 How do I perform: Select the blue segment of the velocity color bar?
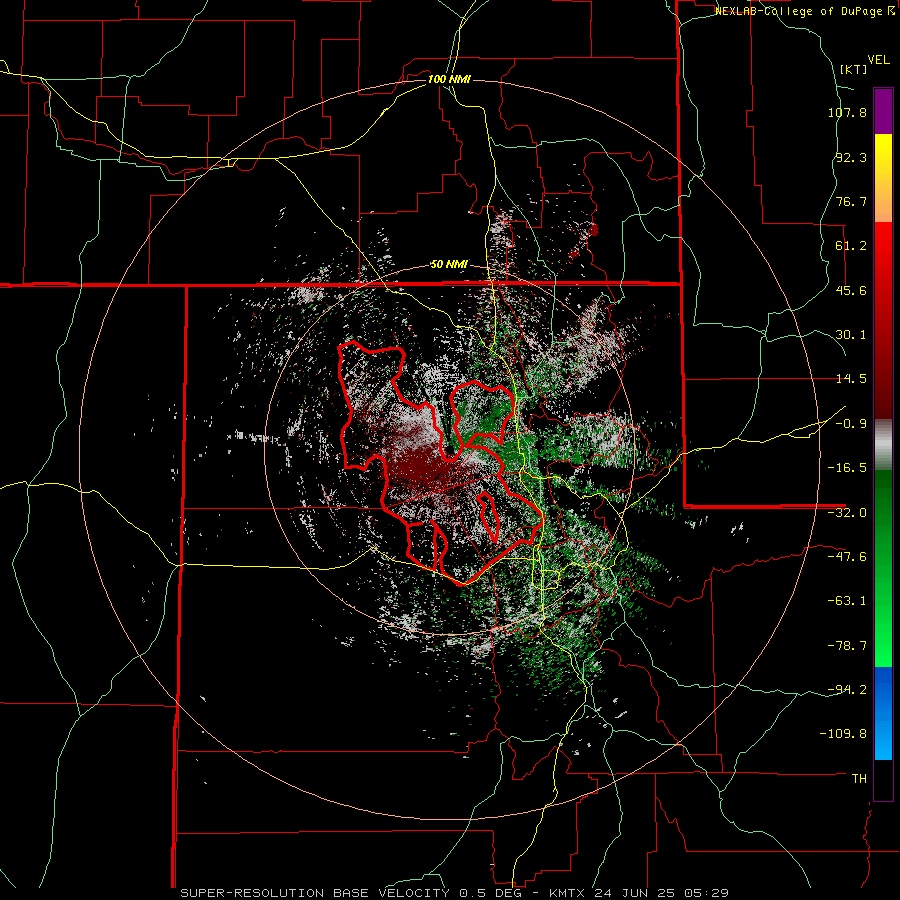coord(883,713)
